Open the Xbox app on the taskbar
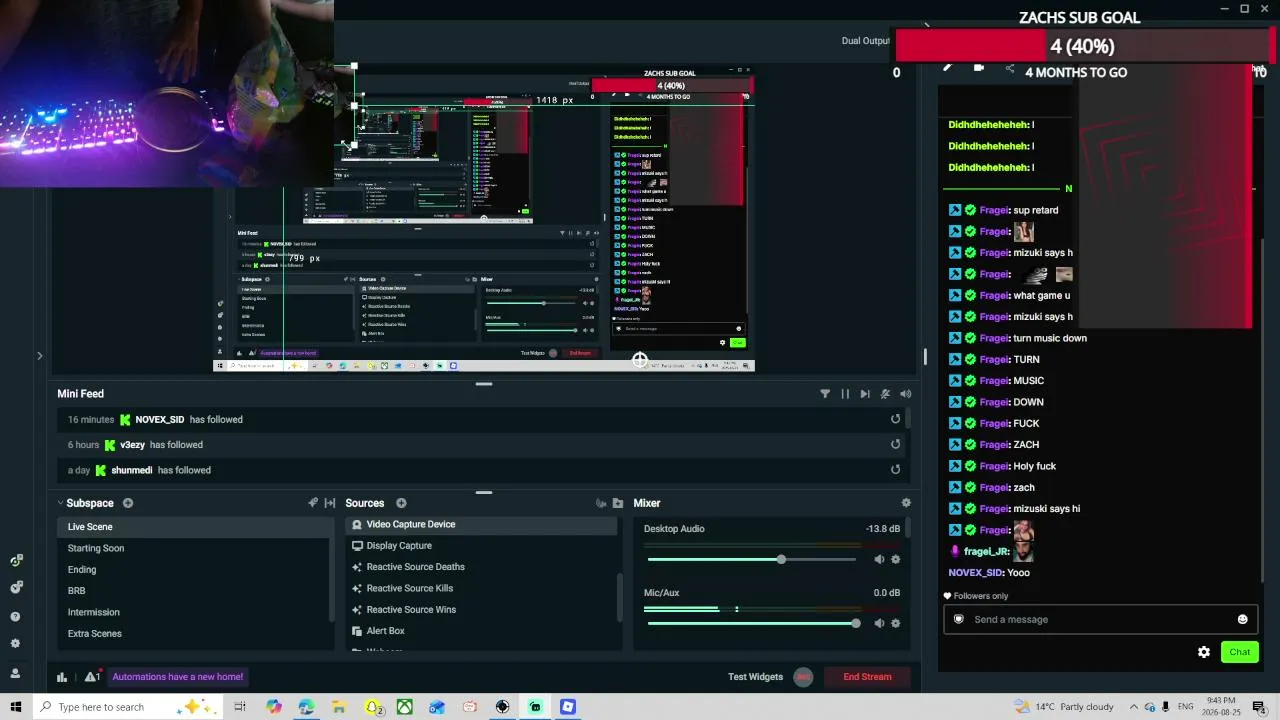 [404, 707]
